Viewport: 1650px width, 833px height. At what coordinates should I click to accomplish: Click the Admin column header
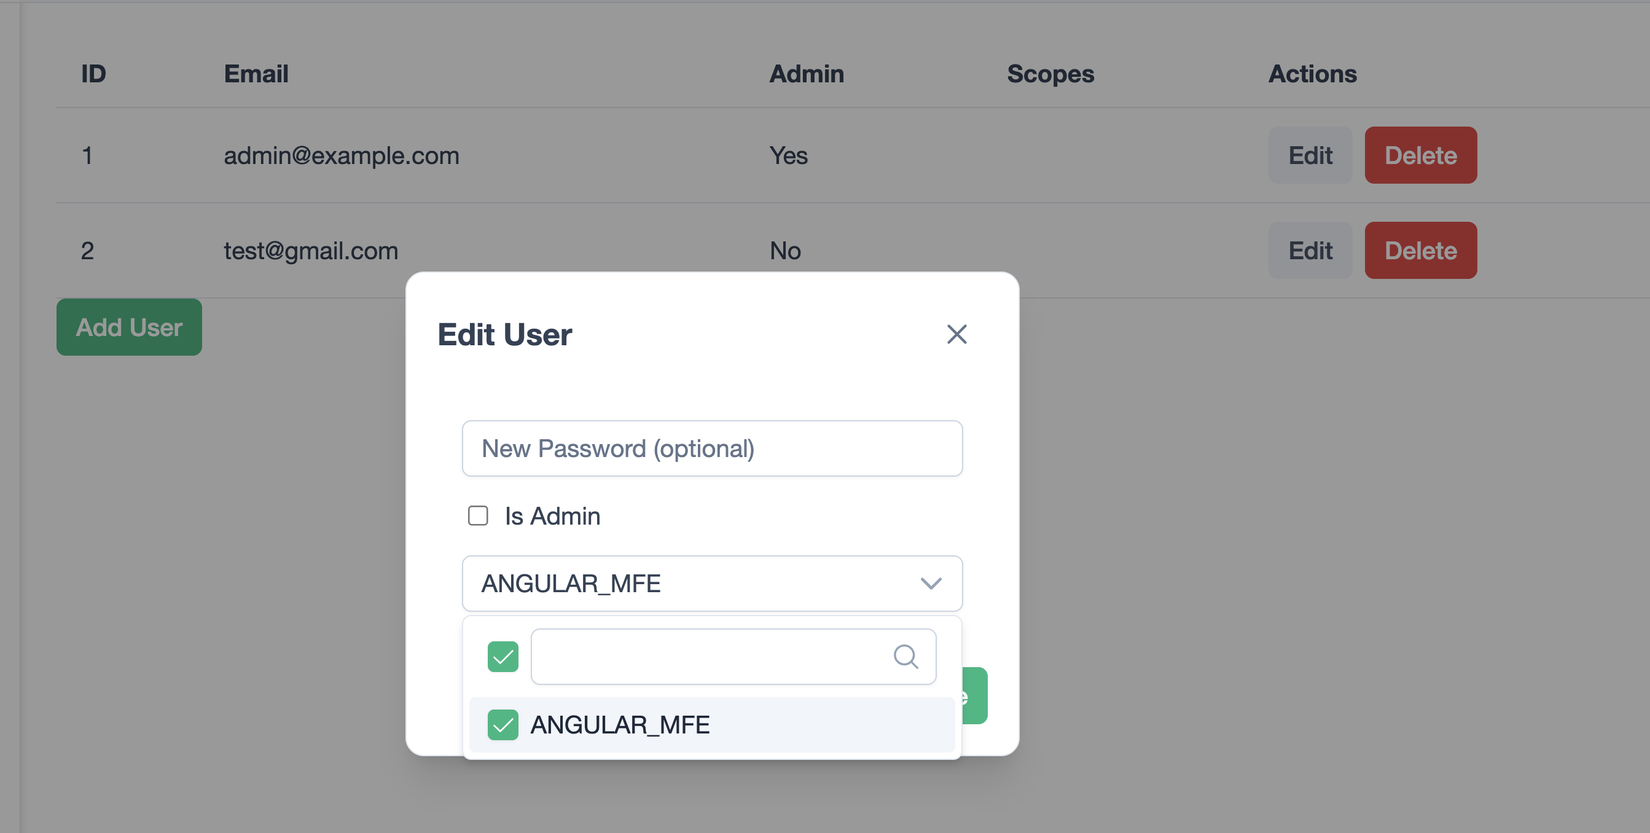coord(806,74)
